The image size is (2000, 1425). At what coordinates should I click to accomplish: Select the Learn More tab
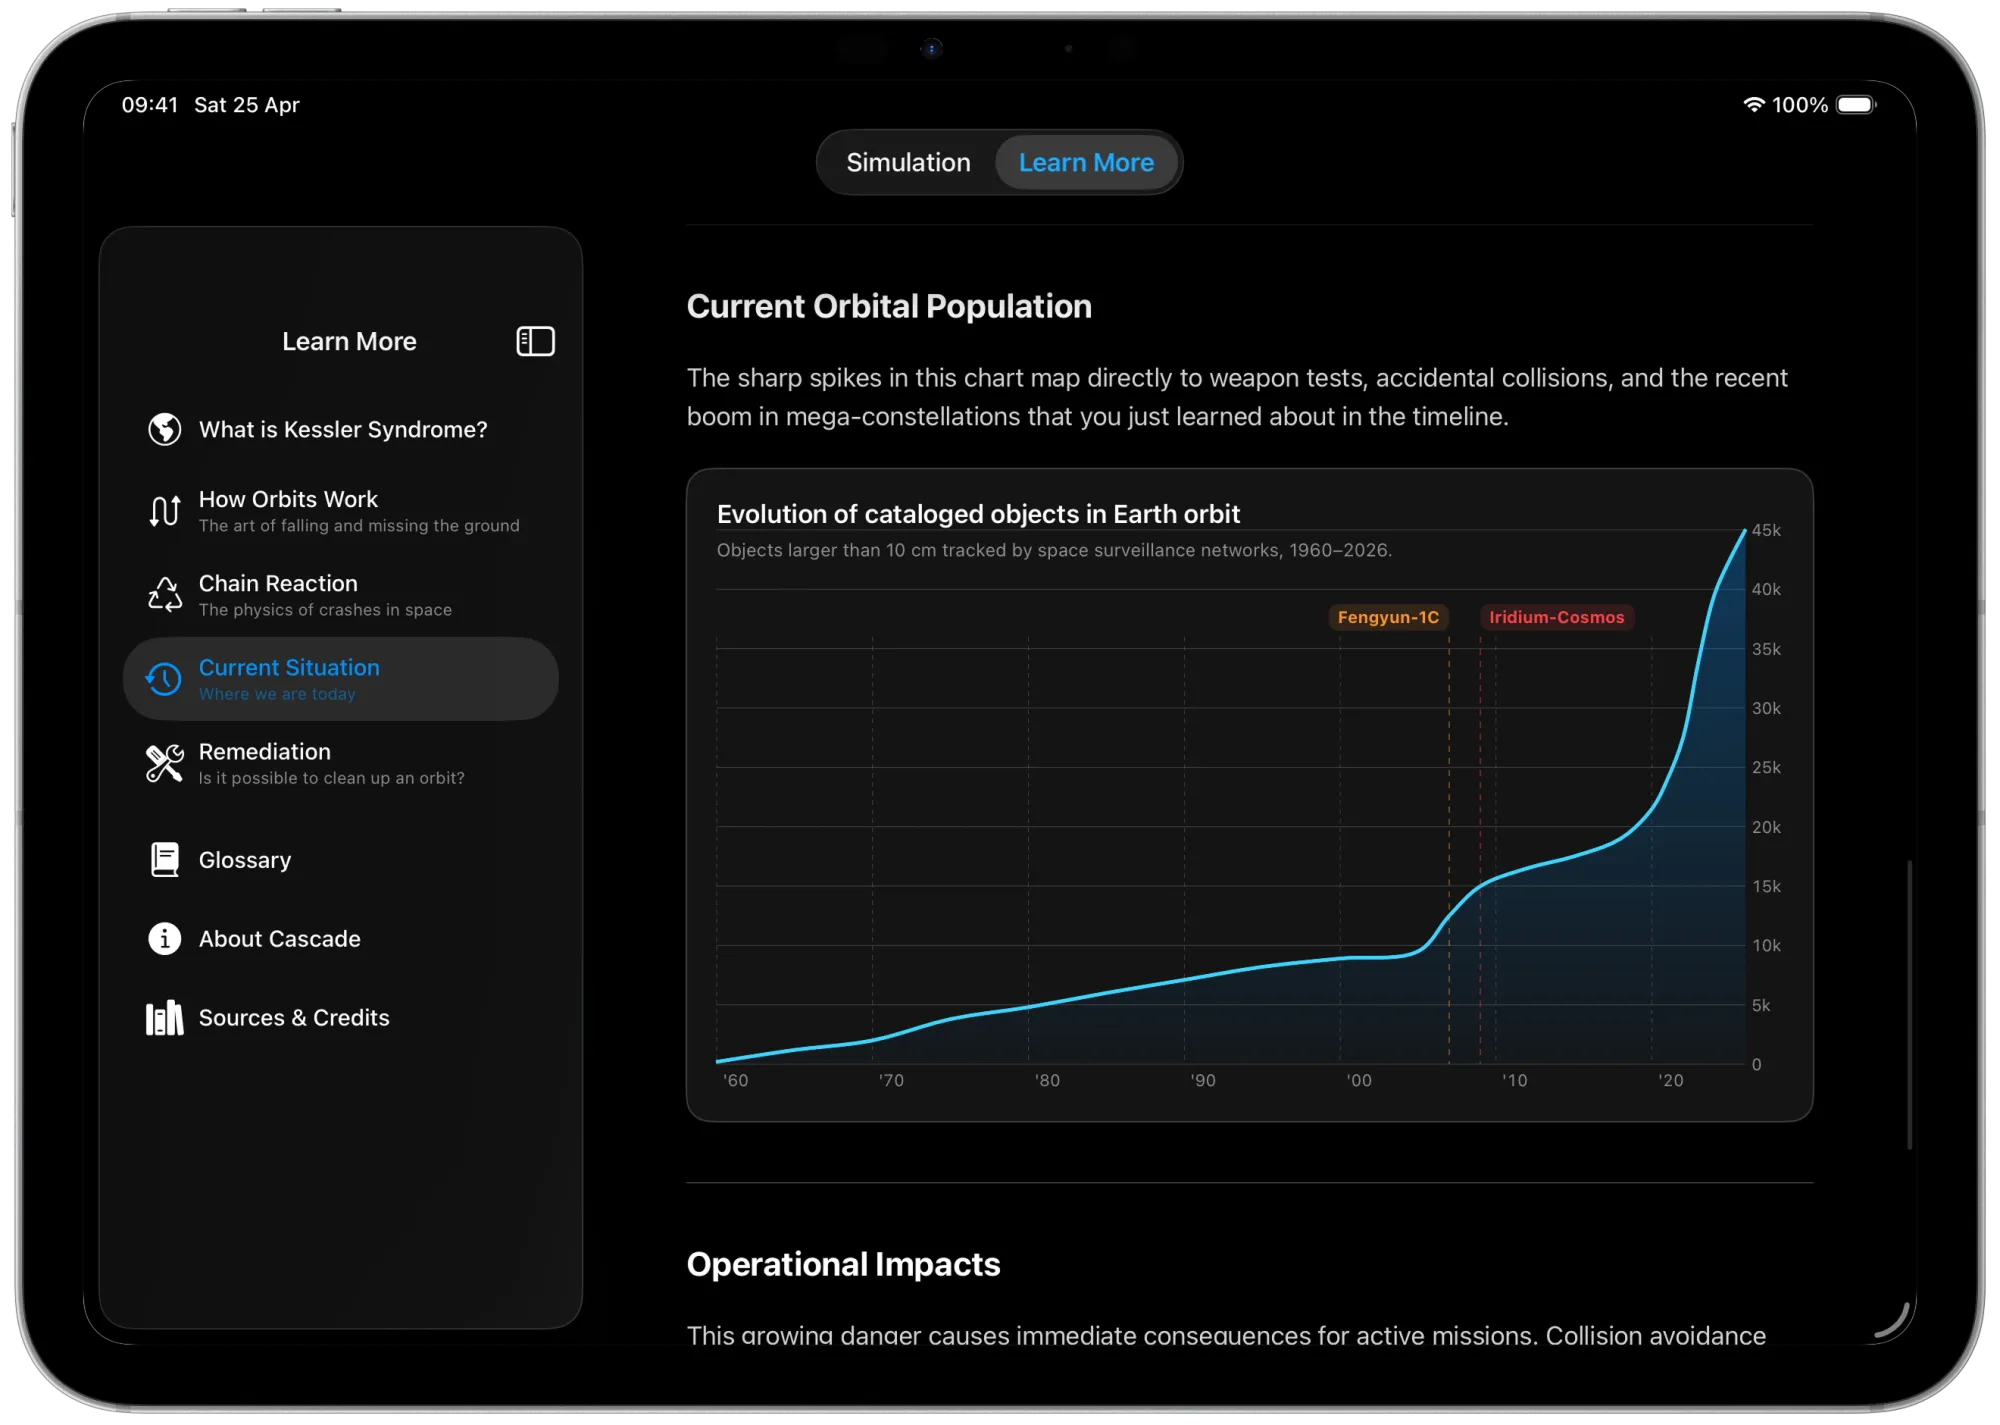1086,163
